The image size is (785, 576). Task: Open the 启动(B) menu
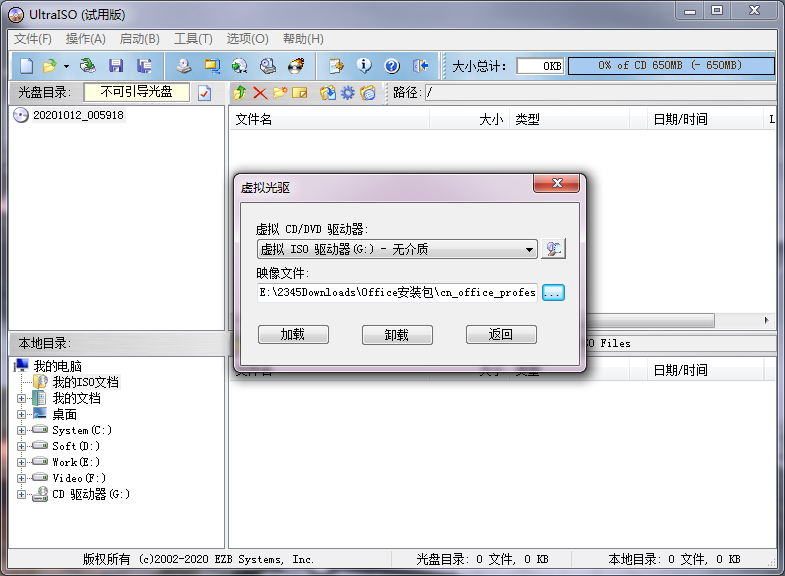(x=140, y=39)
